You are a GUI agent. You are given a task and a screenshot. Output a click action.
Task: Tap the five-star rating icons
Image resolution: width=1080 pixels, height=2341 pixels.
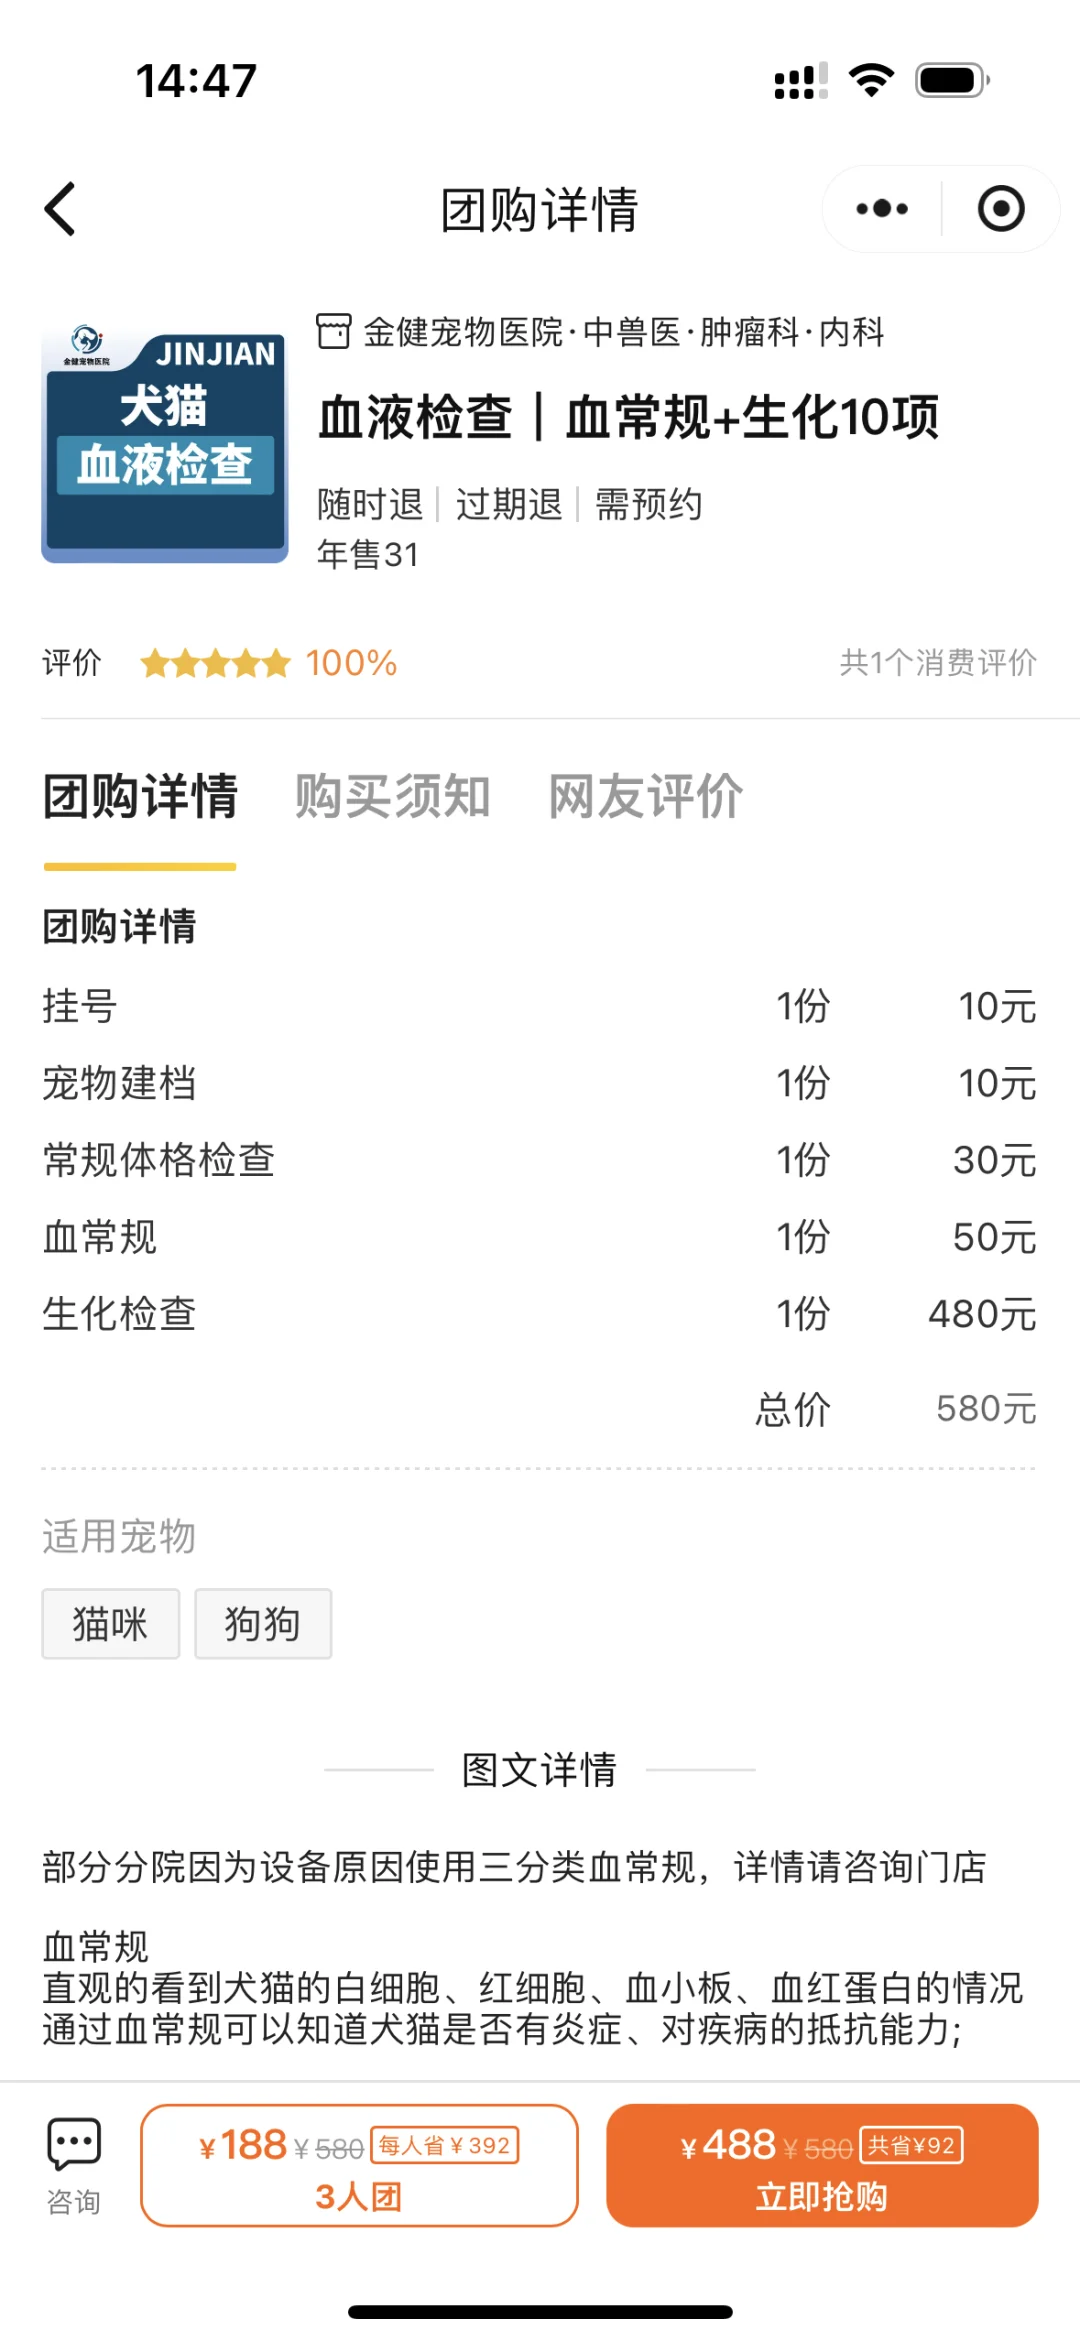(215, 663)
